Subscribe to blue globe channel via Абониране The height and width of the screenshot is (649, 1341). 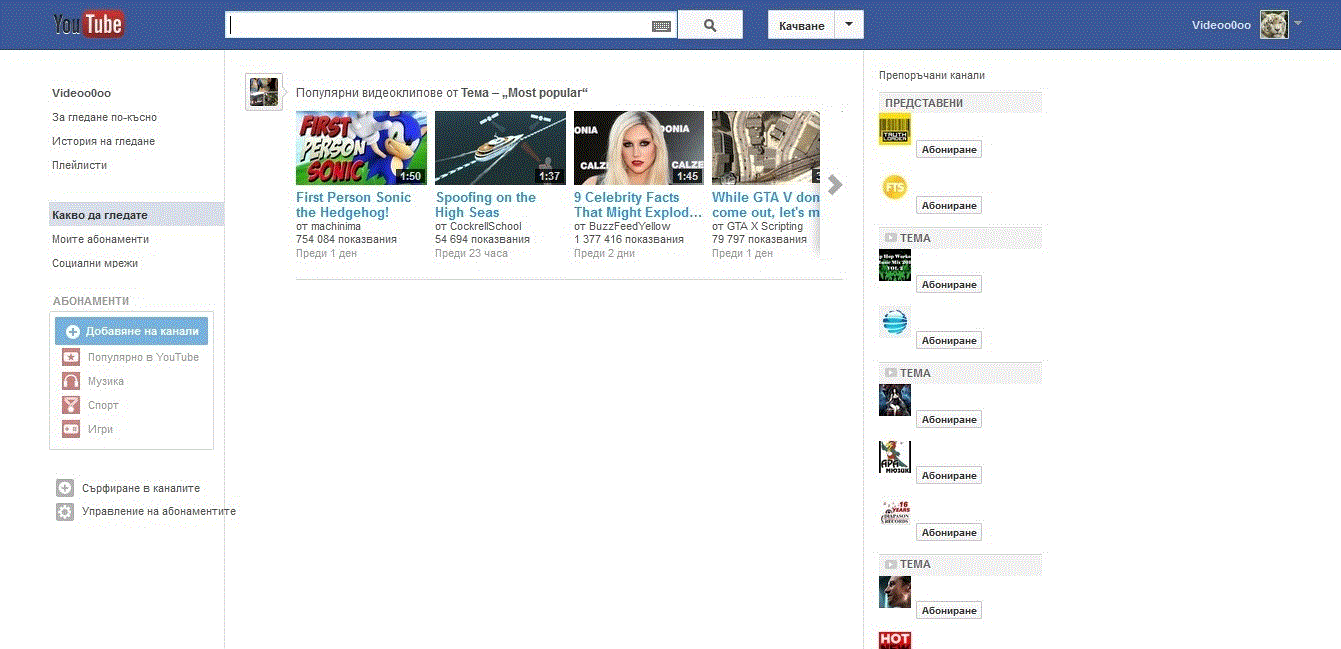pyautogui.click(x=949, y=340)
